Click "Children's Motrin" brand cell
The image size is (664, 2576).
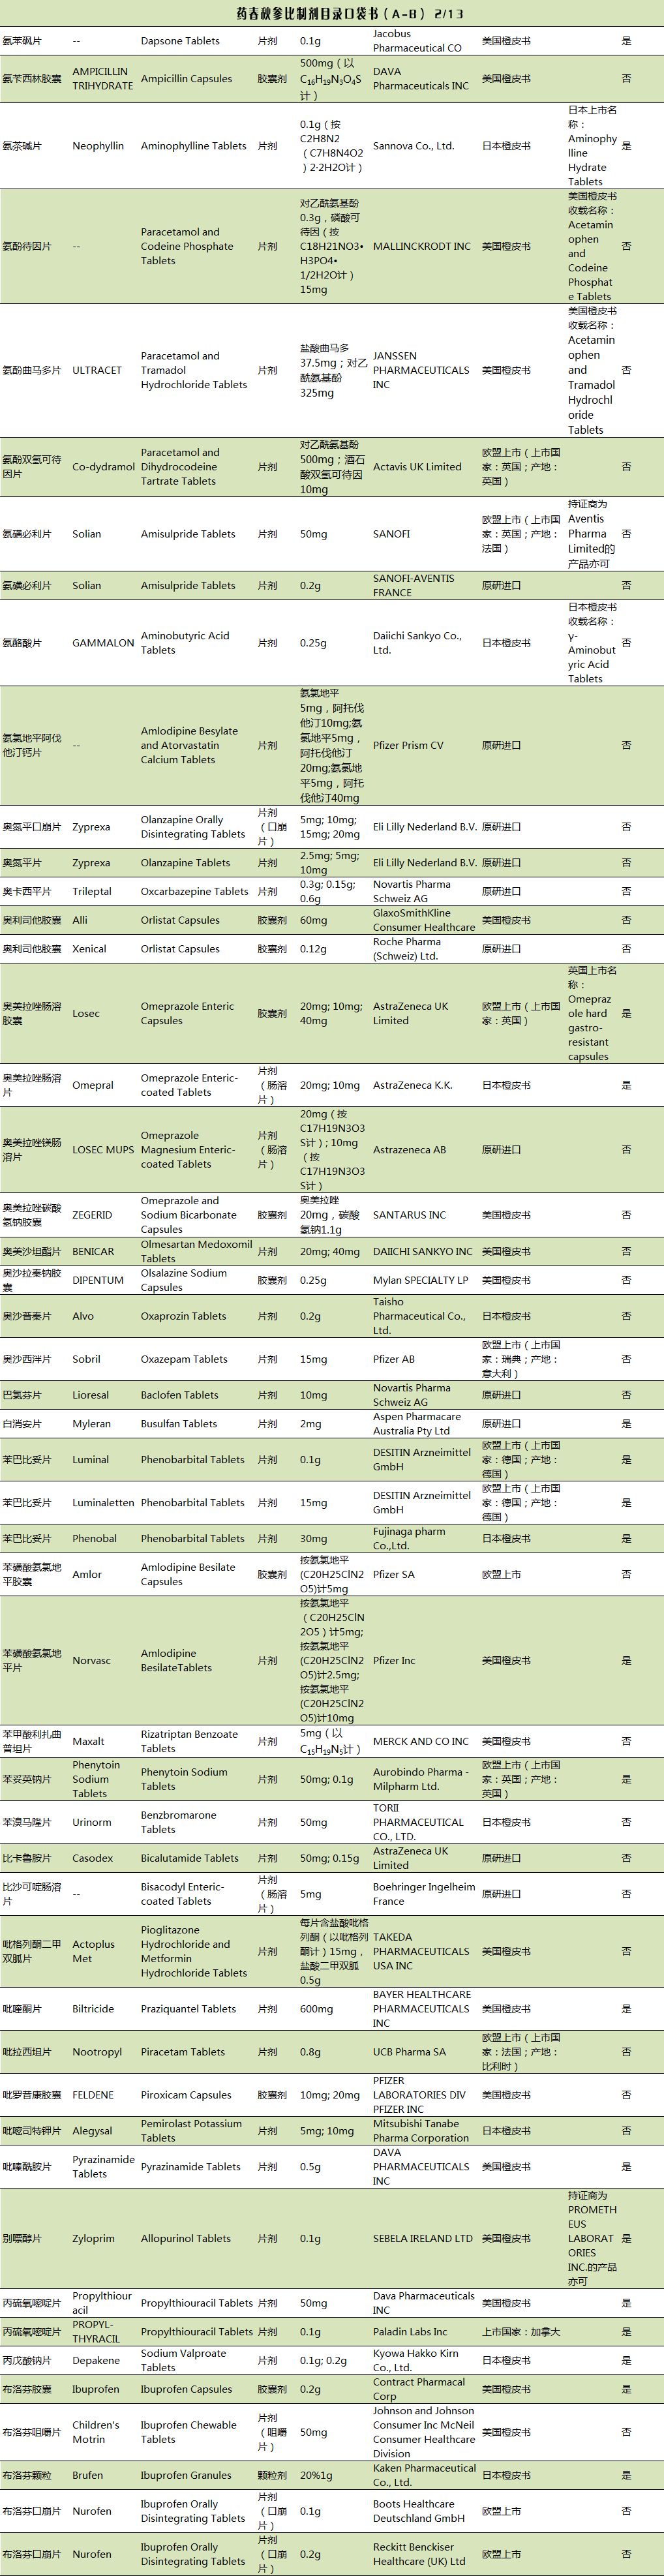tap(96, 2432)
